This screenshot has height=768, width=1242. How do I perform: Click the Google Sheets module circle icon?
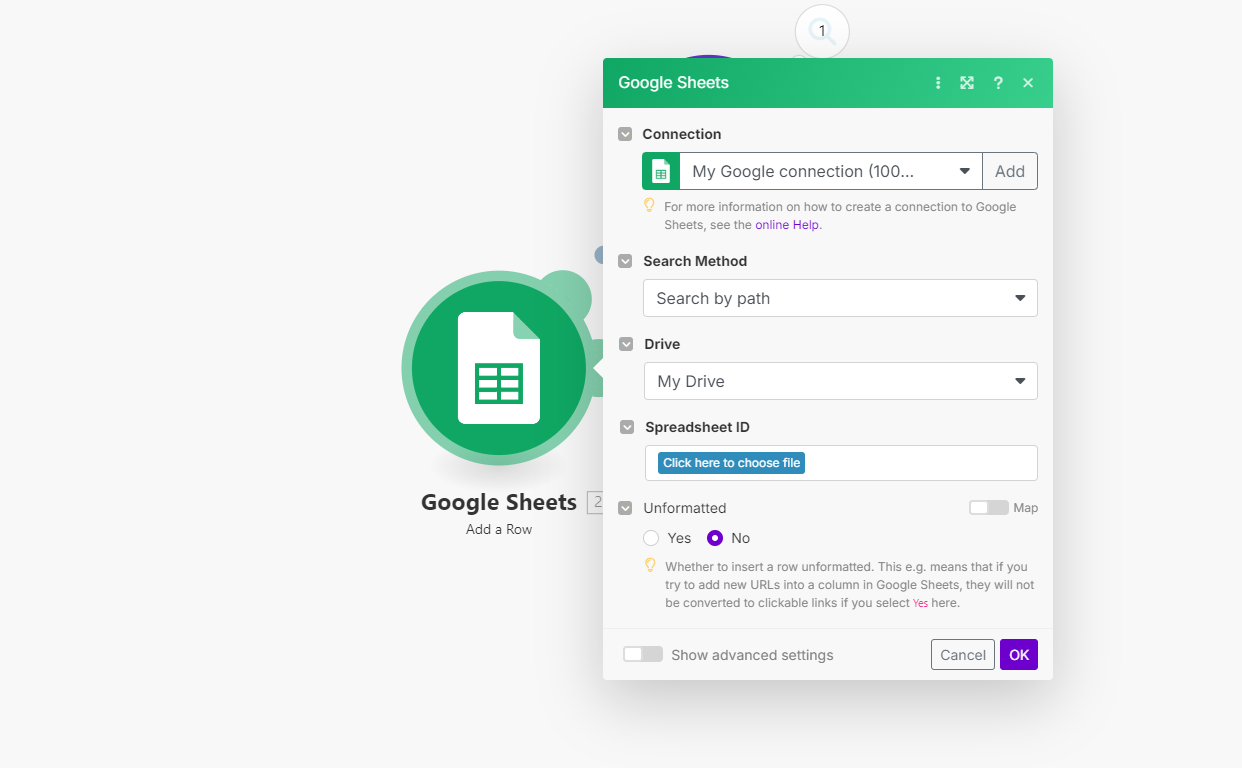point(498,368)
